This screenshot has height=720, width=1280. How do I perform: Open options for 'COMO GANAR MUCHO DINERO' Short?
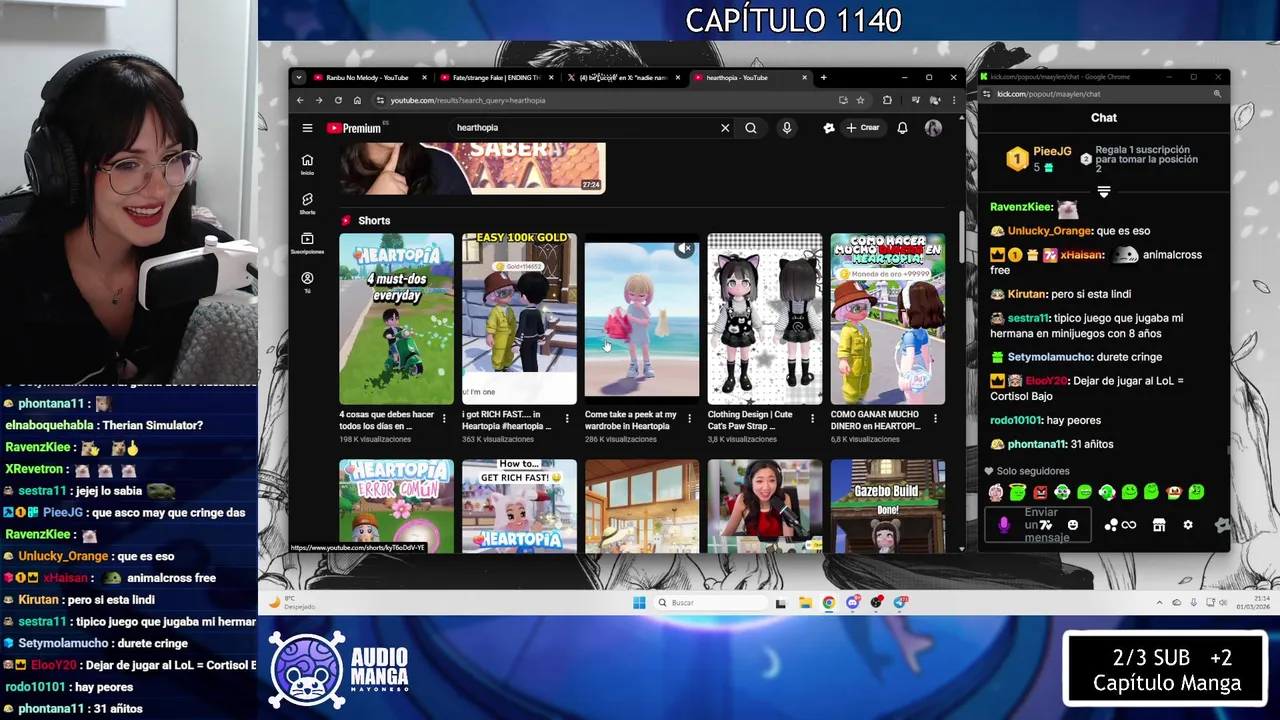(935, 419)
